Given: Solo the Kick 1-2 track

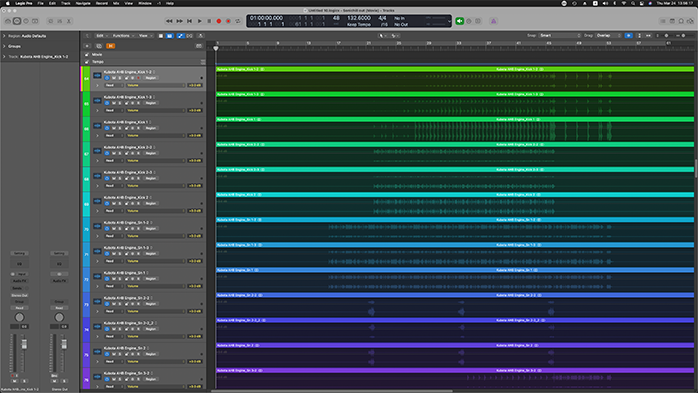Looking at the screenshot, I should coord(120,78).
